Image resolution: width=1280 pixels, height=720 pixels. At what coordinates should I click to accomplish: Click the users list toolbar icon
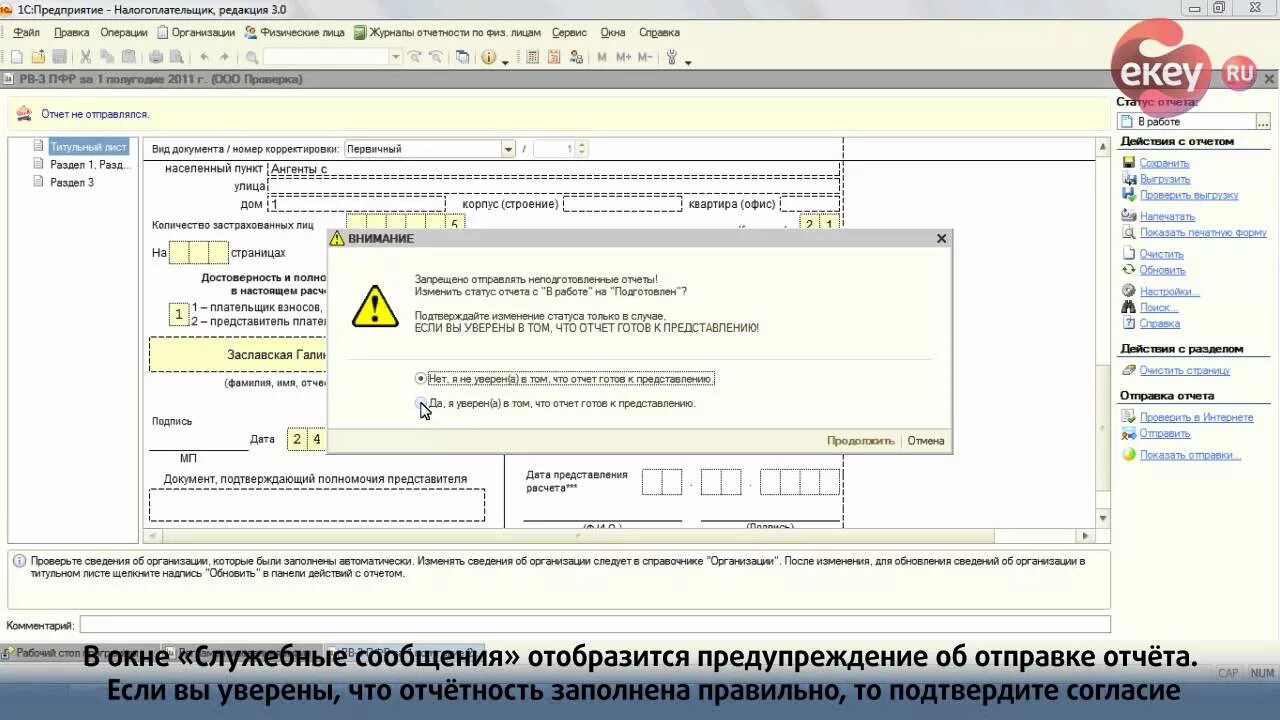tap(576, 57)
